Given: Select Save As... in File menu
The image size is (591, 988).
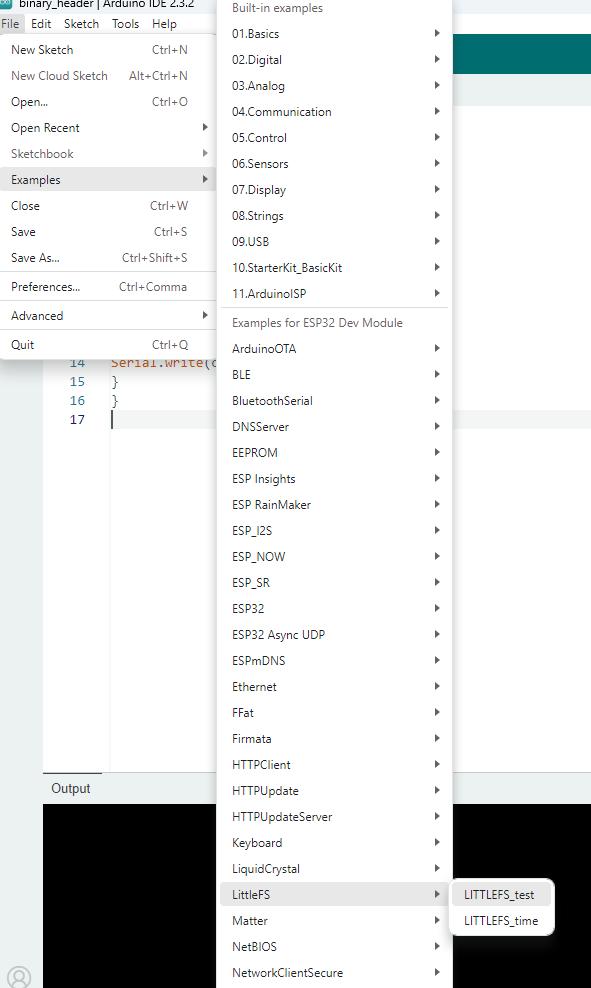Looking at the screenshot, I should tap(39, 257).
